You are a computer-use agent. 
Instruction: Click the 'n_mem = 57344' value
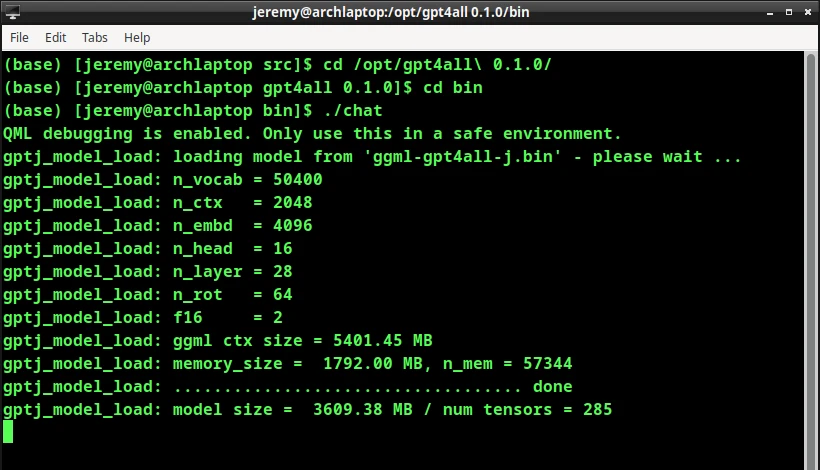508,364
